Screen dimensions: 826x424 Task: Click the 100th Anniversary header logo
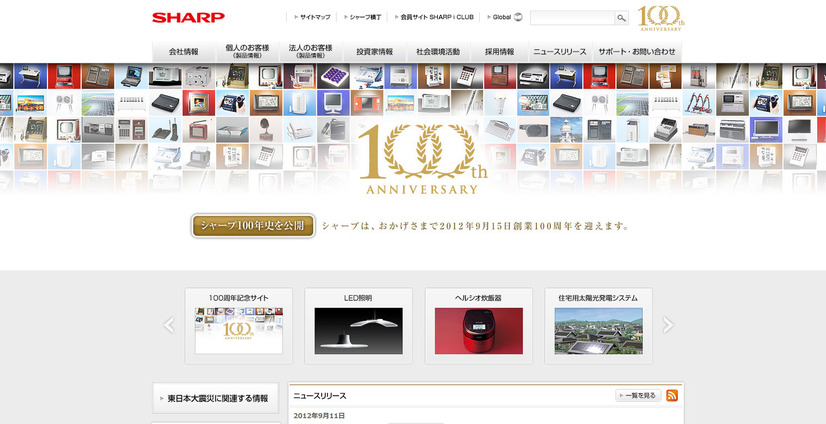click(x=661, y=18)
